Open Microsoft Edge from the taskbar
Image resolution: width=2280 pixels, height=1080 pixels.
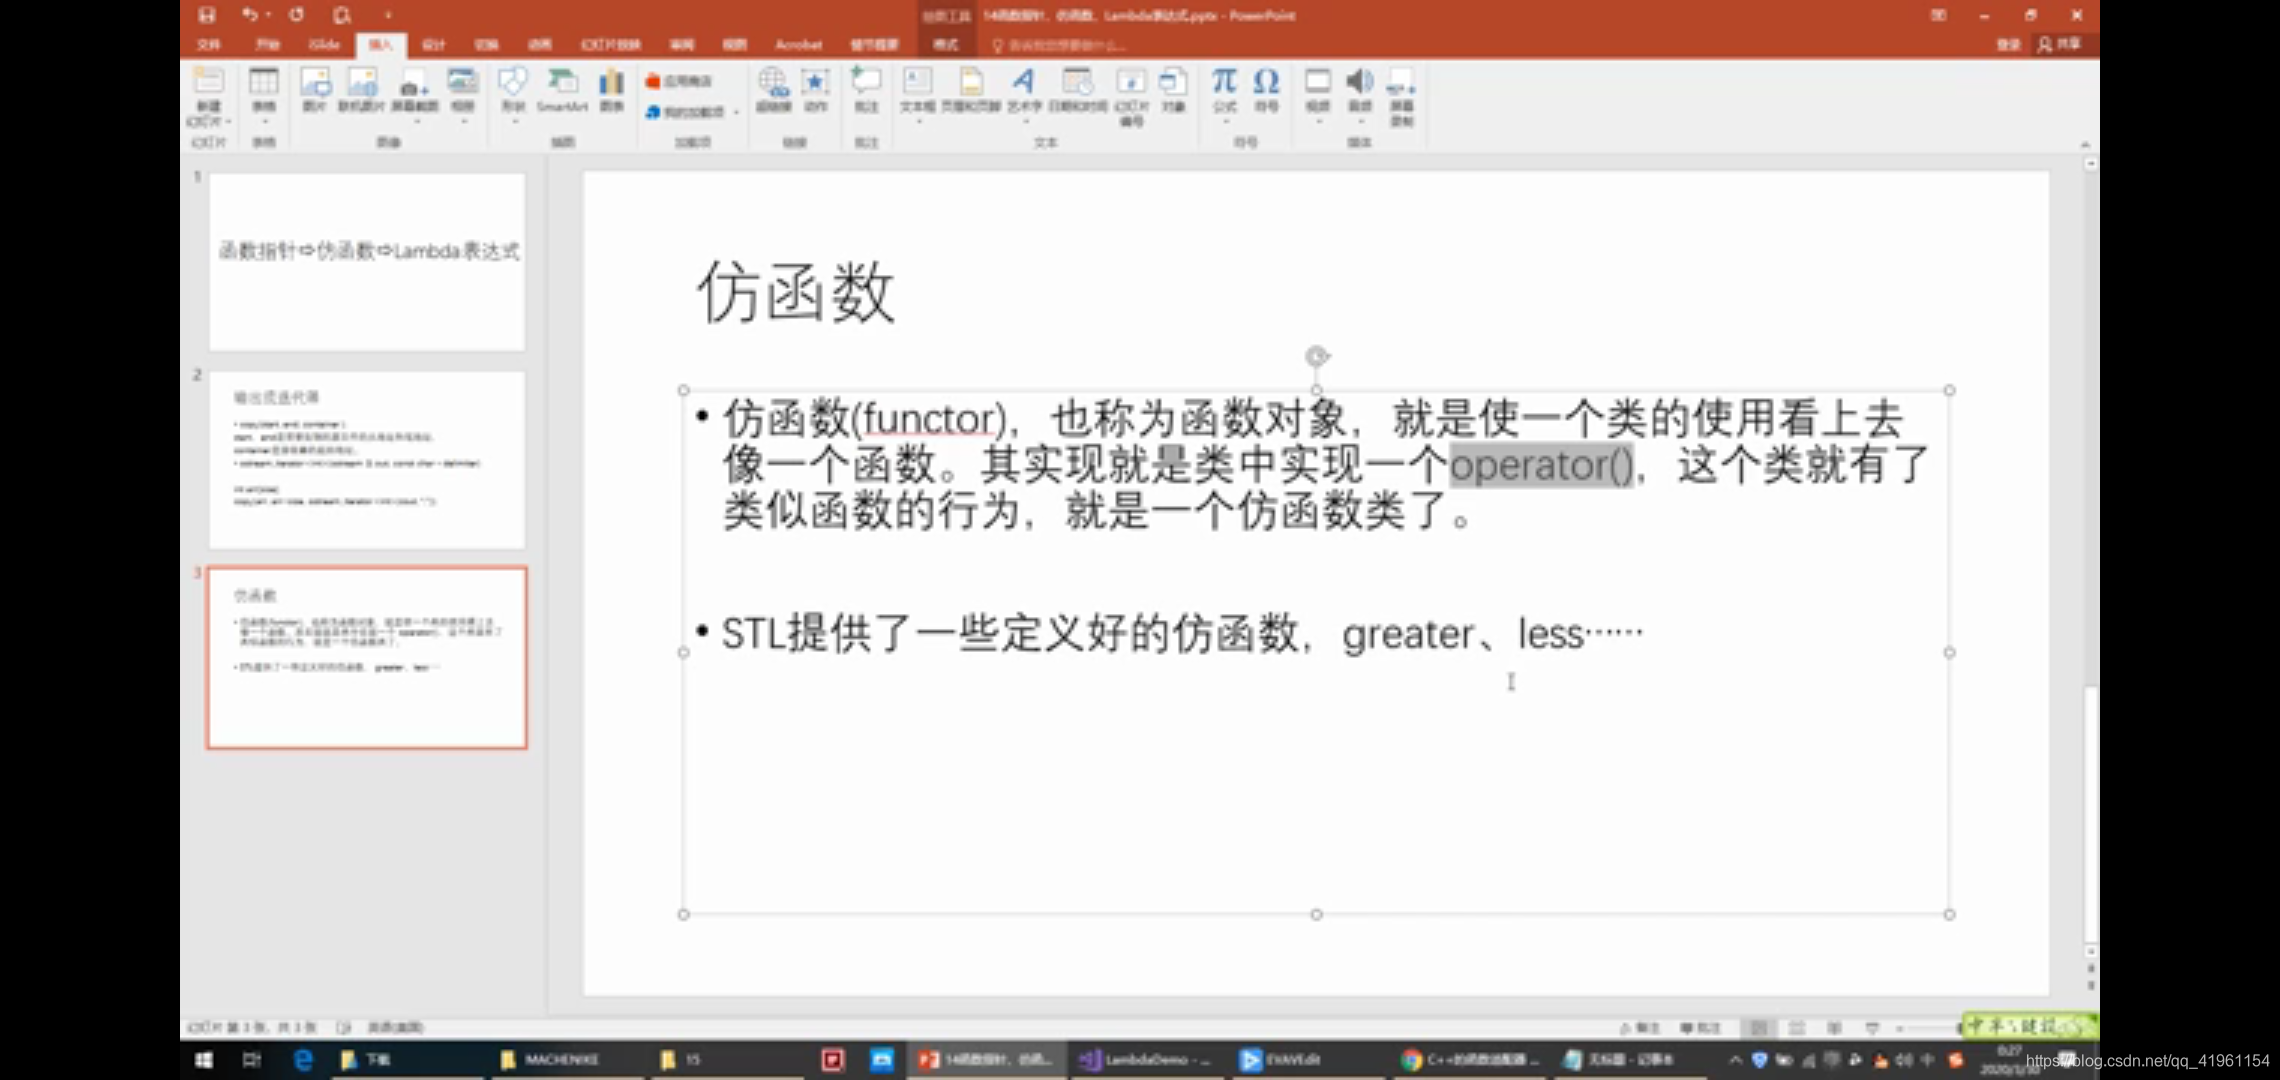click(x=303, y=1059)
